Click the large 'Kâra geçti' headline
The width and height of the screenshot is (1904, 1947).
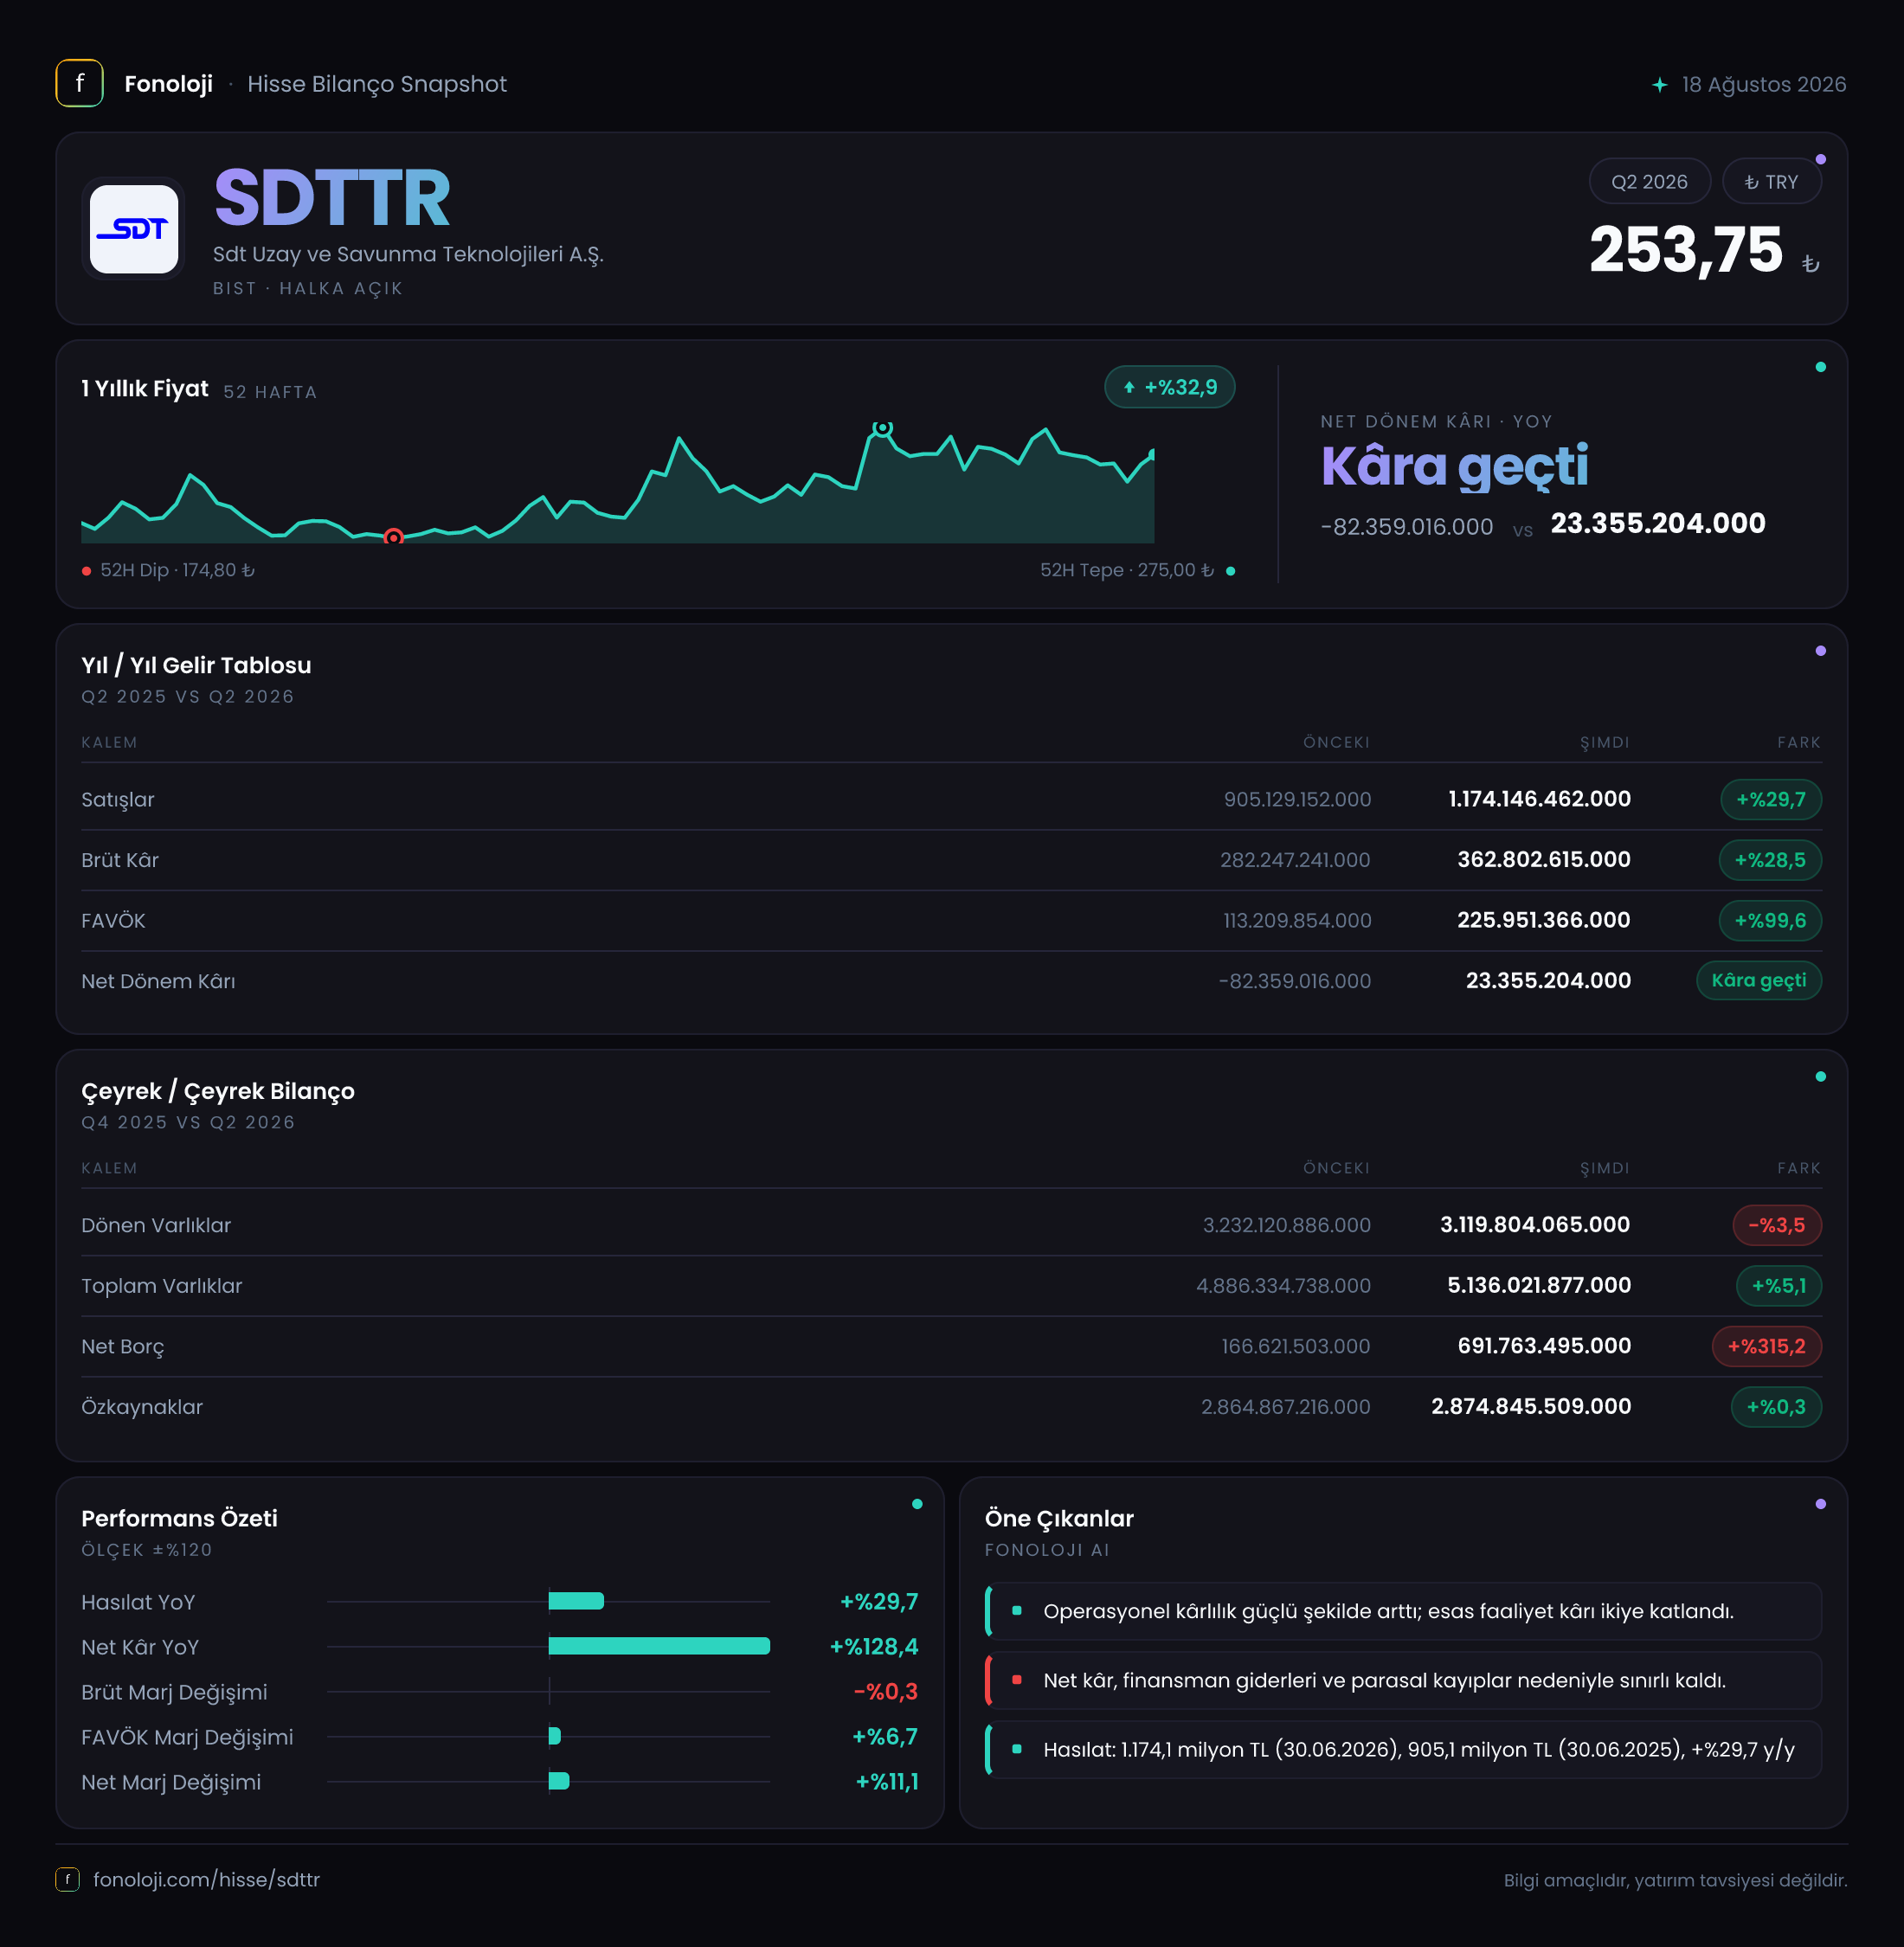[x=1454, y=466]
